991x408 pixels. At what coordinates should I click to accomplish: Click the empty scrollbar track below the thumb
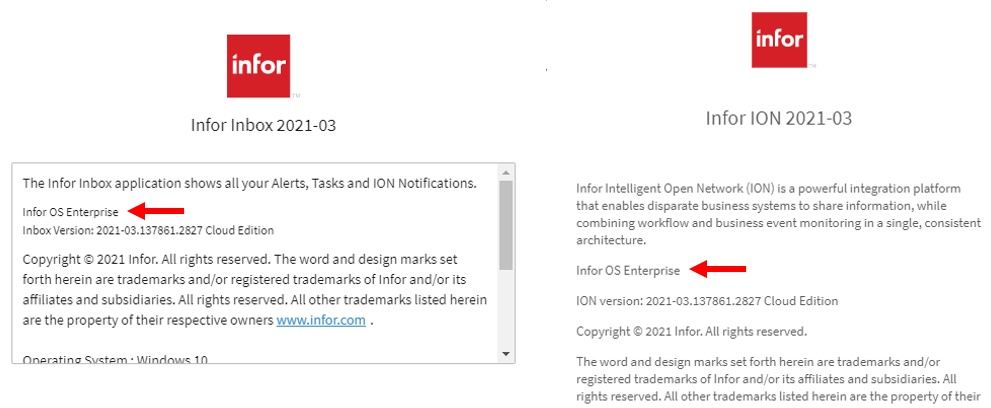point(506,310)
